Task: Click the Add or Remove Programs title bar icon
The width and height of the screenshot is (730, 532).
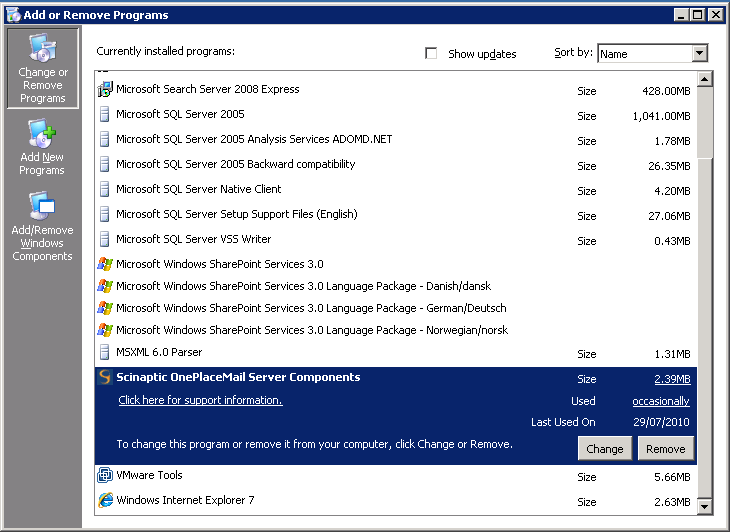Action: tap(14, 15)
